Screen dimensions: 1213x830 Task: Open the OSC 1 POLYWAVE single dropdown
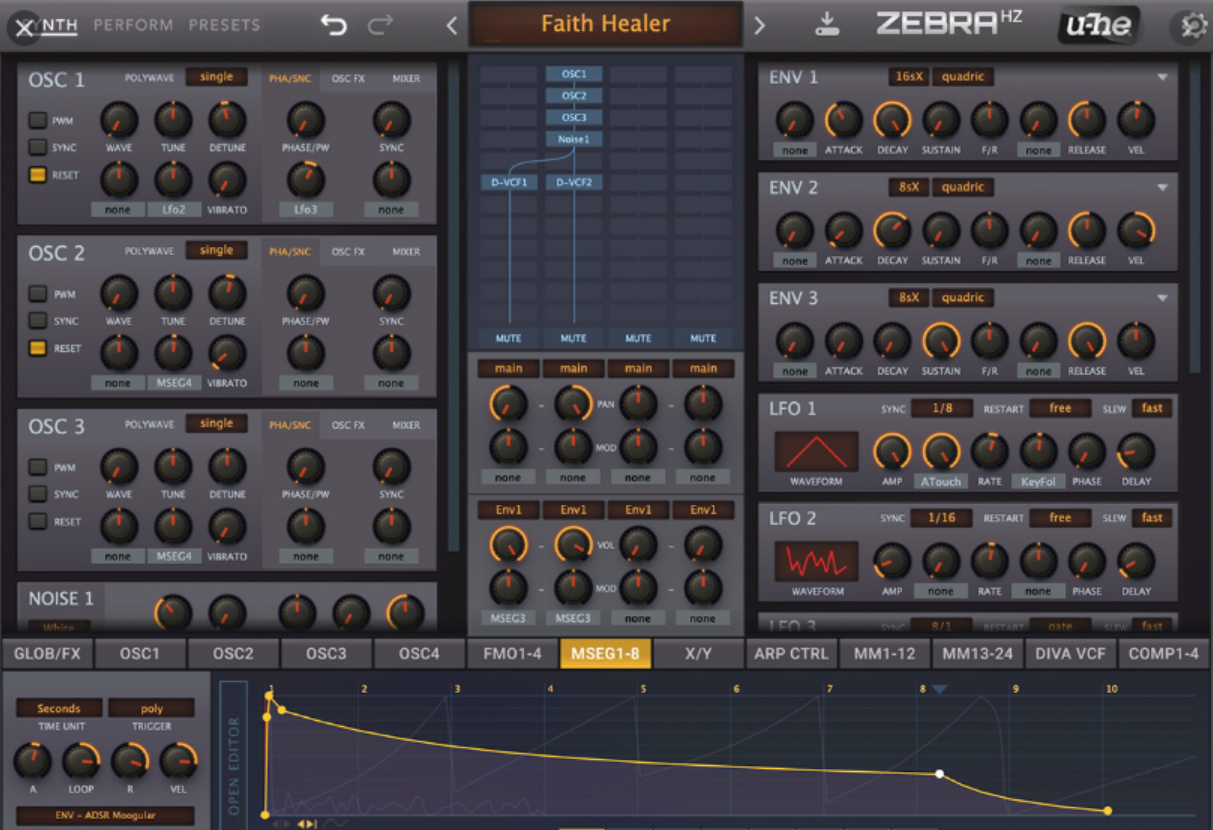[216, 77]
